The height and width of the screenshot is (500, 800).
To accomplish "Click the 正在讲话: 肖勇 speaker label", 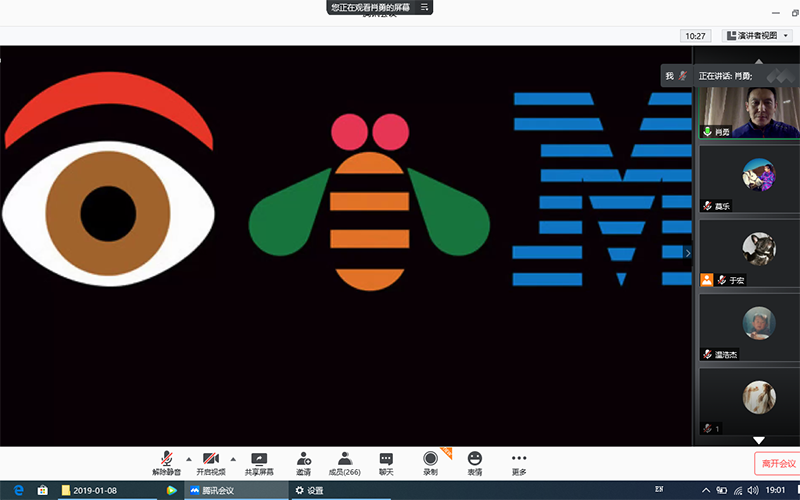I will pos(725,76).
